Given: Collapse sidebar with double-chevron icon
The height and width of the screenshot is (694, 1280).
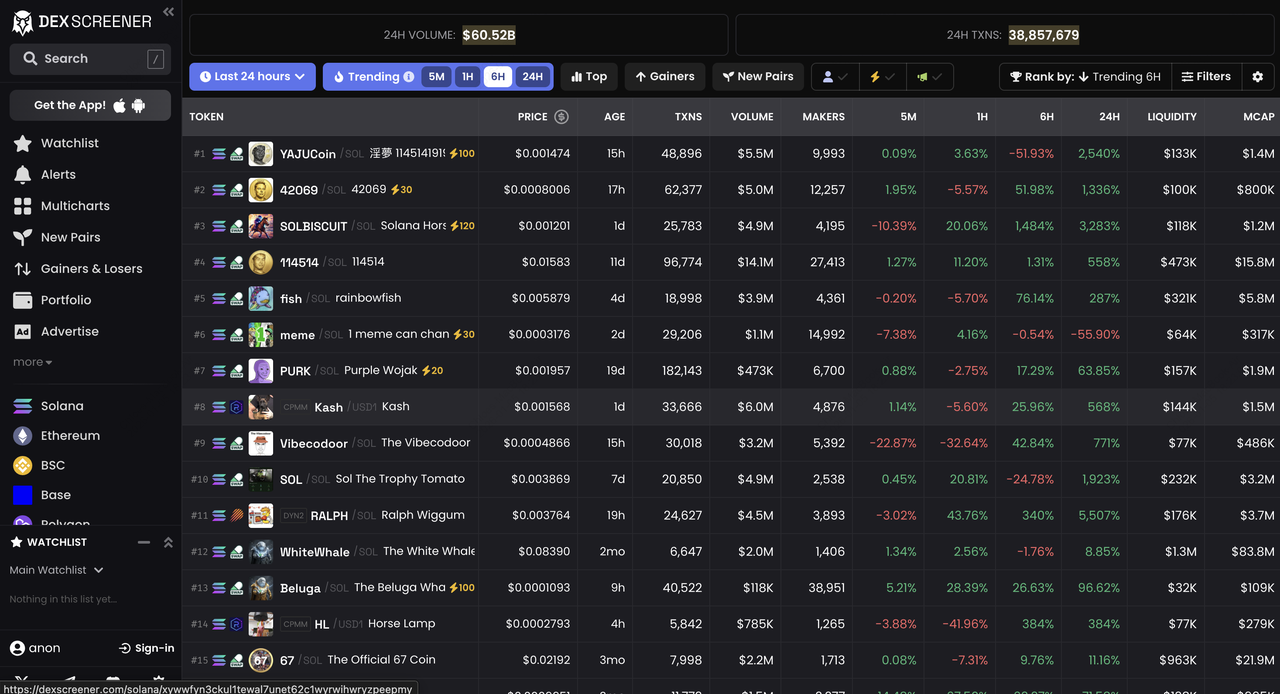Looking at the screenshot, I should pos(168,12).
